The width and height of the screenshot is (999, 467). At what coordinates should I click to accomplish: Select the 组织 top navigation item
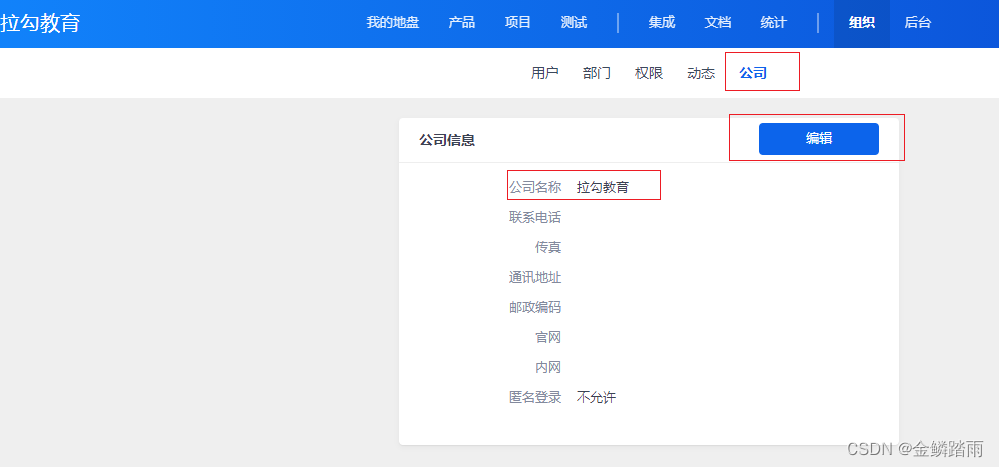click(x=861, y=23)
